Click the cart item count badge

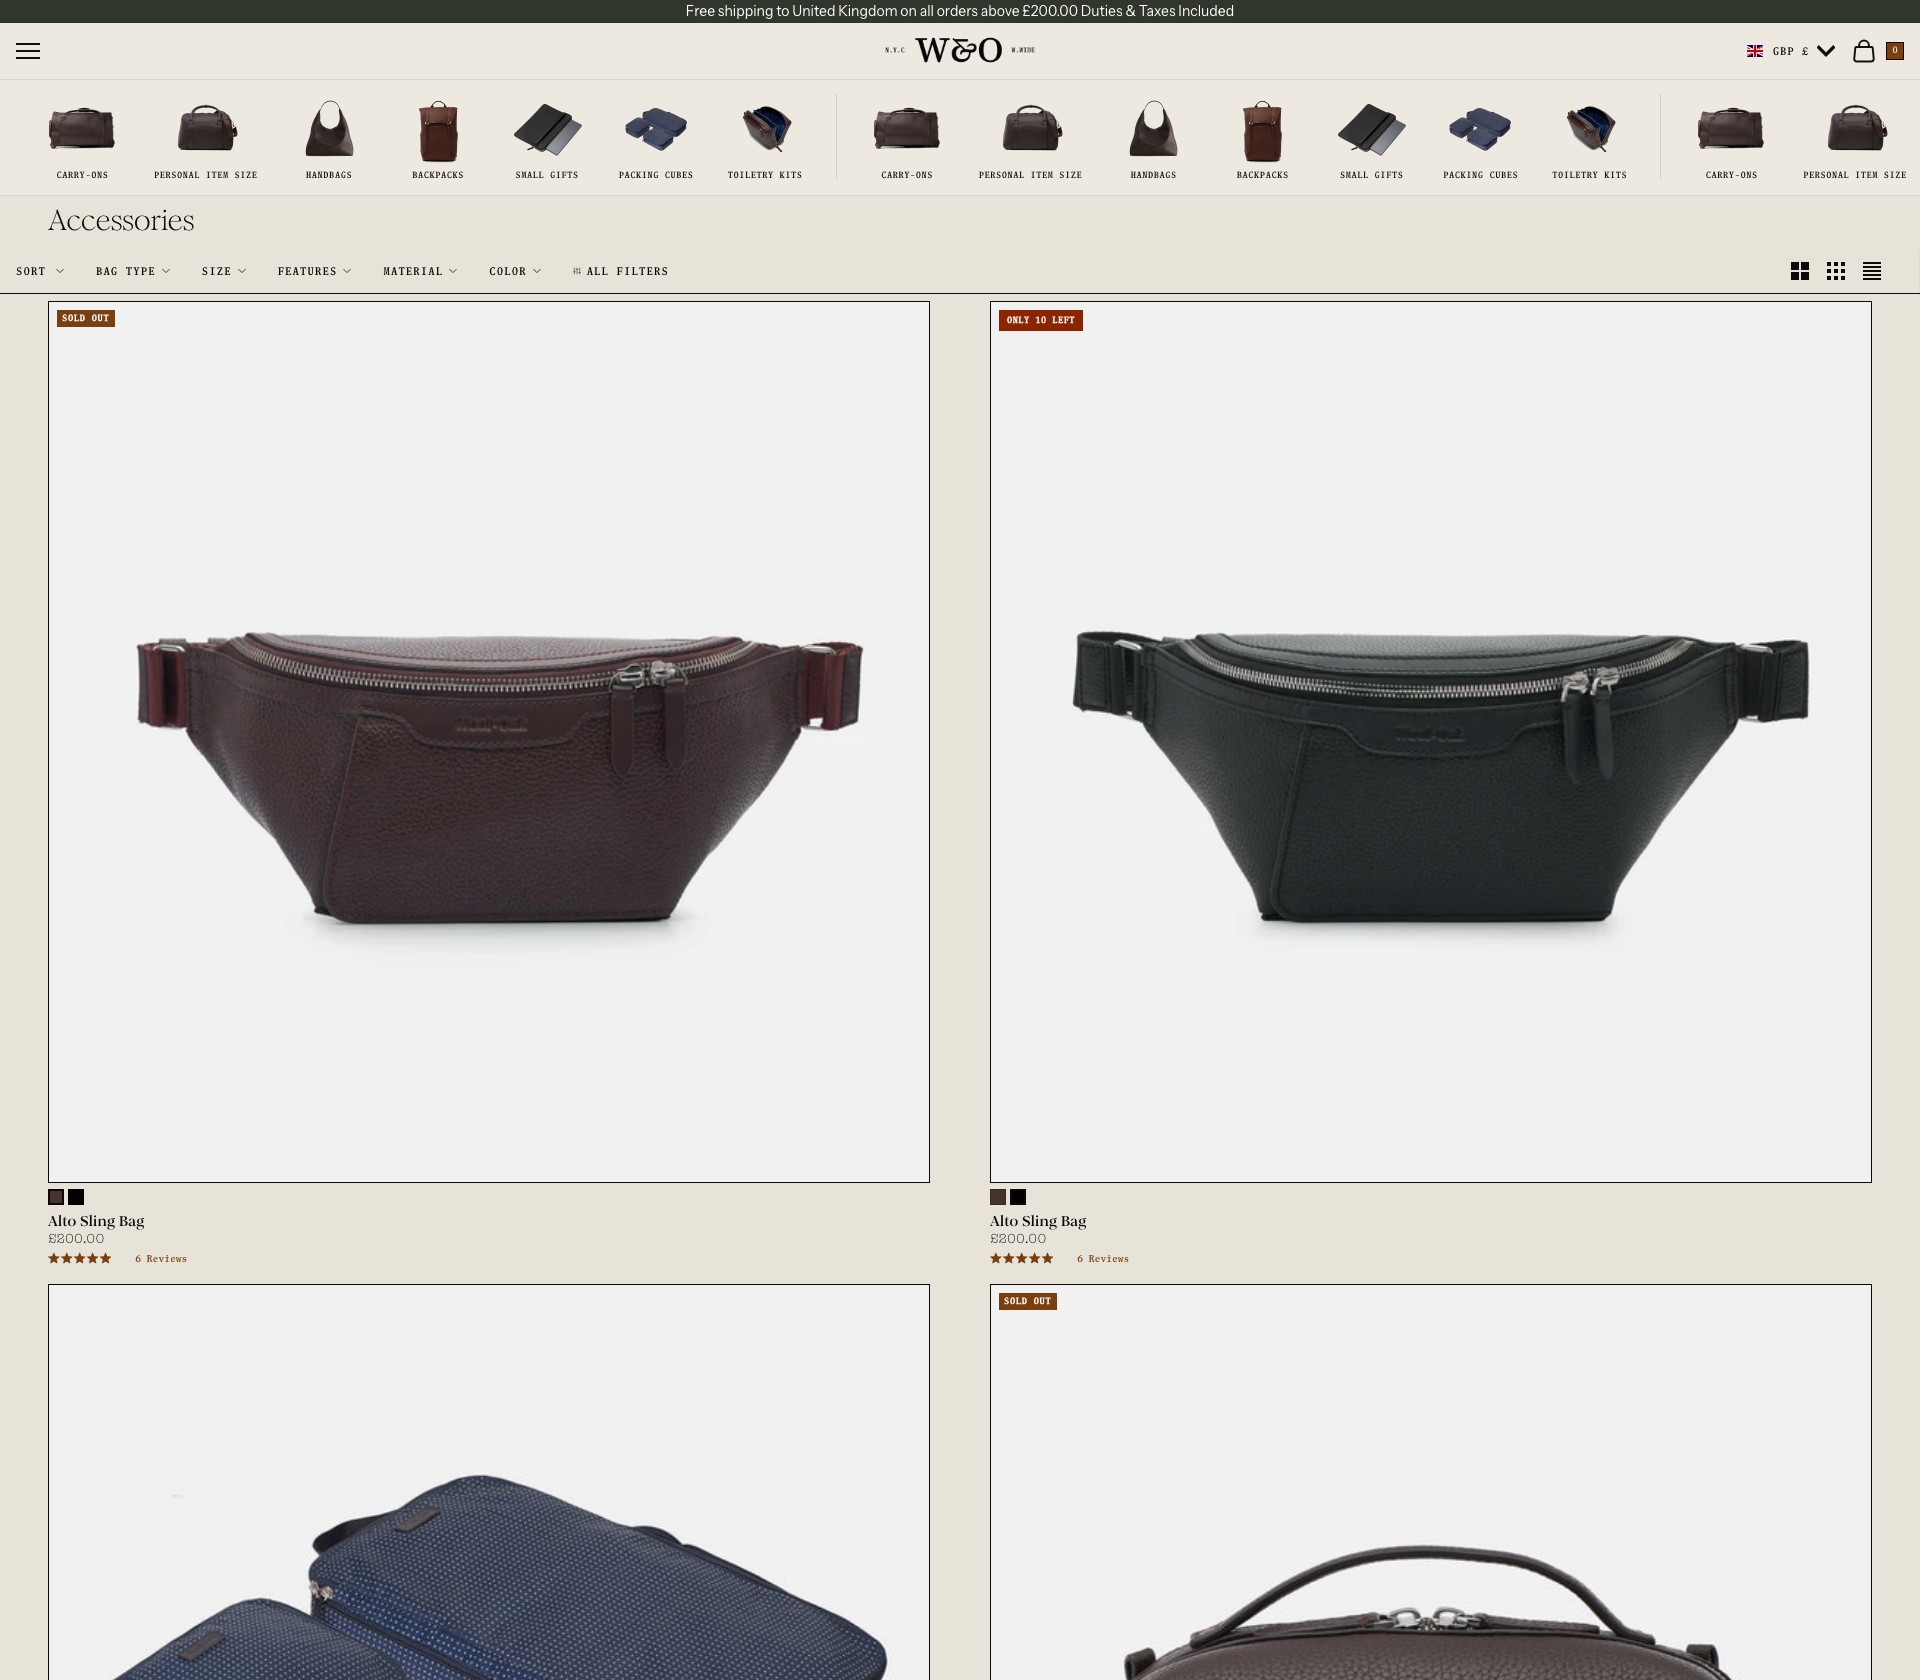(x=1894, y=51)
